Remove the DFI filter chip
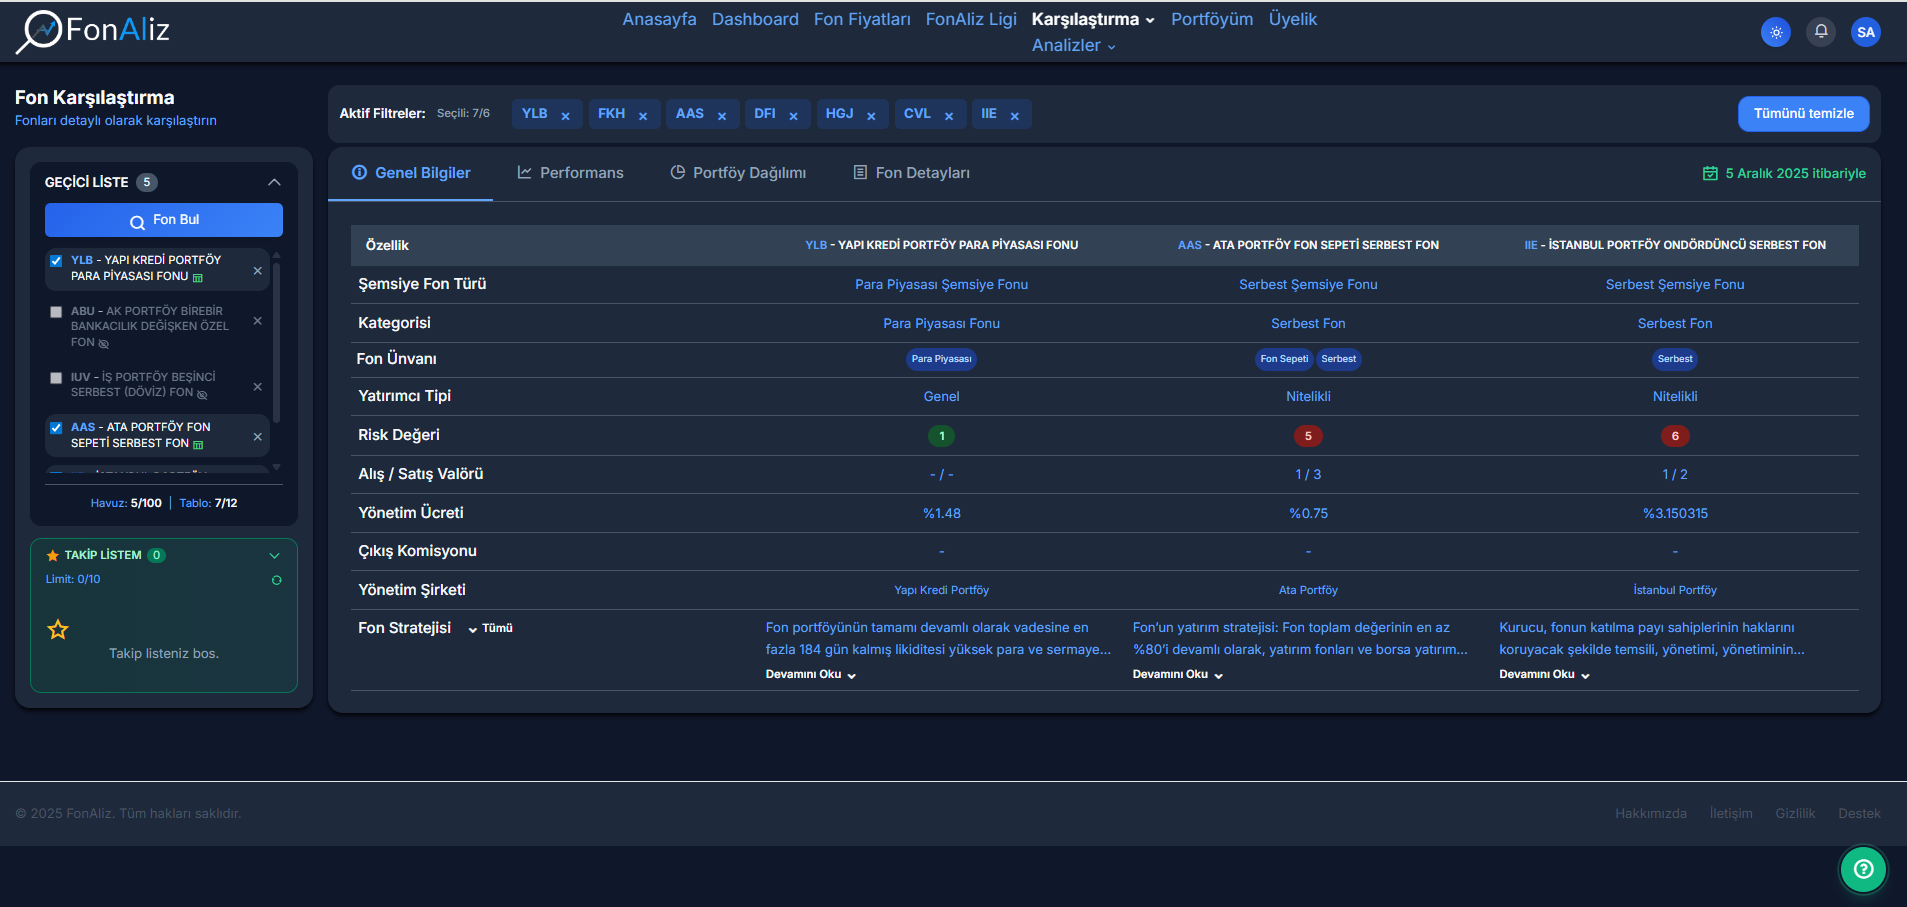This screenshot has width=1907, height=907. (794, 116)
